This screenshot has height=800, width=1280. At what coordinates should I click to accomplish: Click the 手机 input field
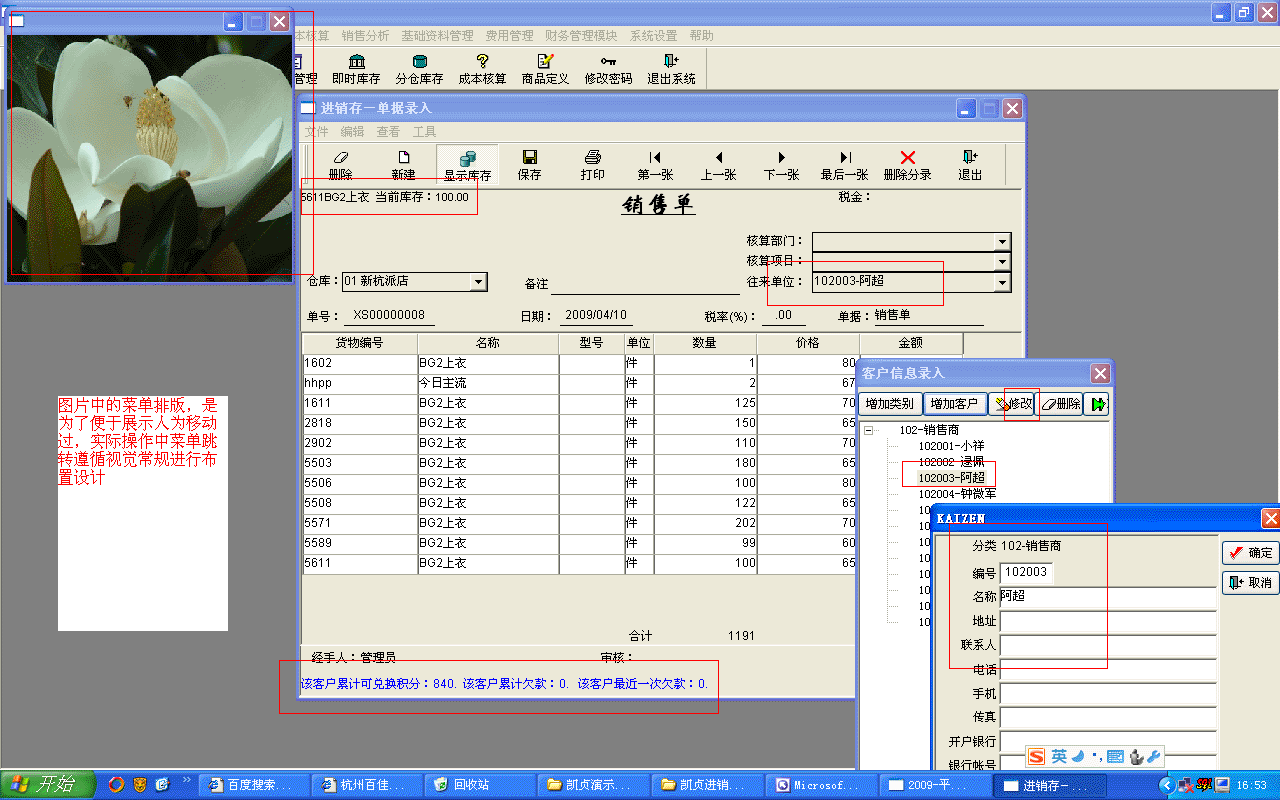tap(1108, 694)
